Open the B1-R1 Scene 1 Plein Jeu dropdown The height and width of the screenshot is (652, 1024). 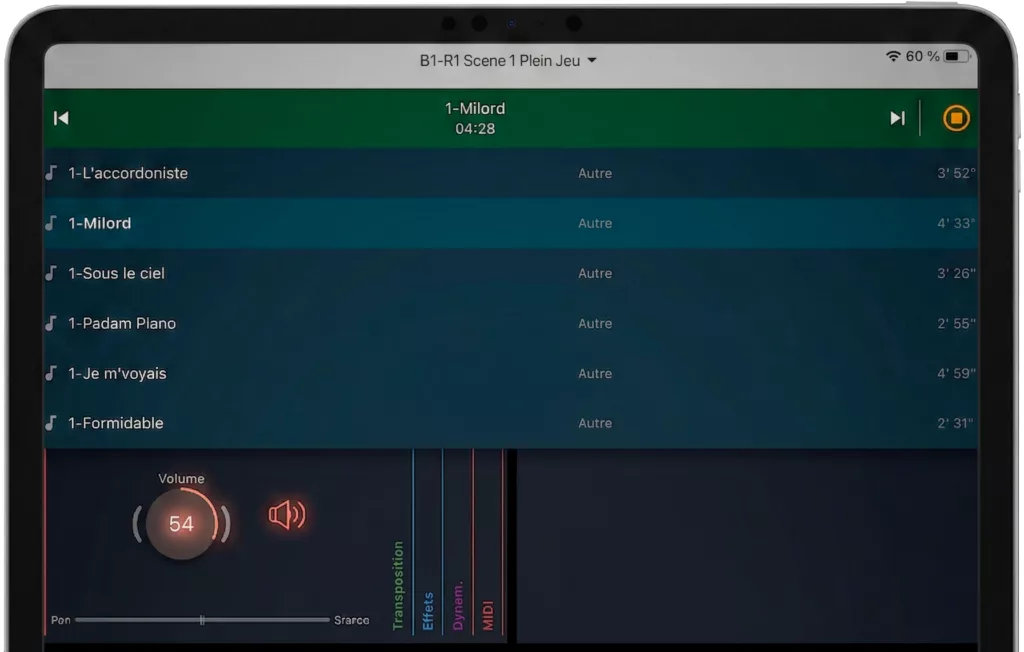point(508,61)
